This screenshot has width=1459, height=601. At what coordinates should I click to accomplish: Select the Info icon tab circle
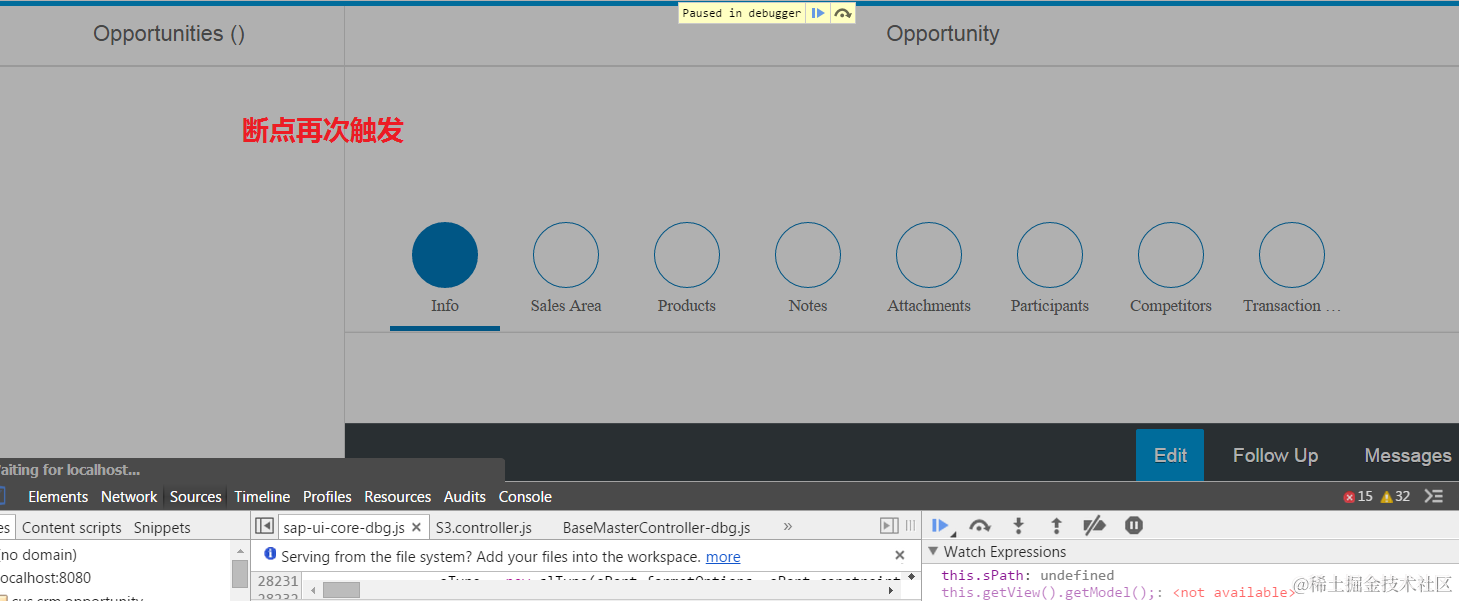(445, 255)
